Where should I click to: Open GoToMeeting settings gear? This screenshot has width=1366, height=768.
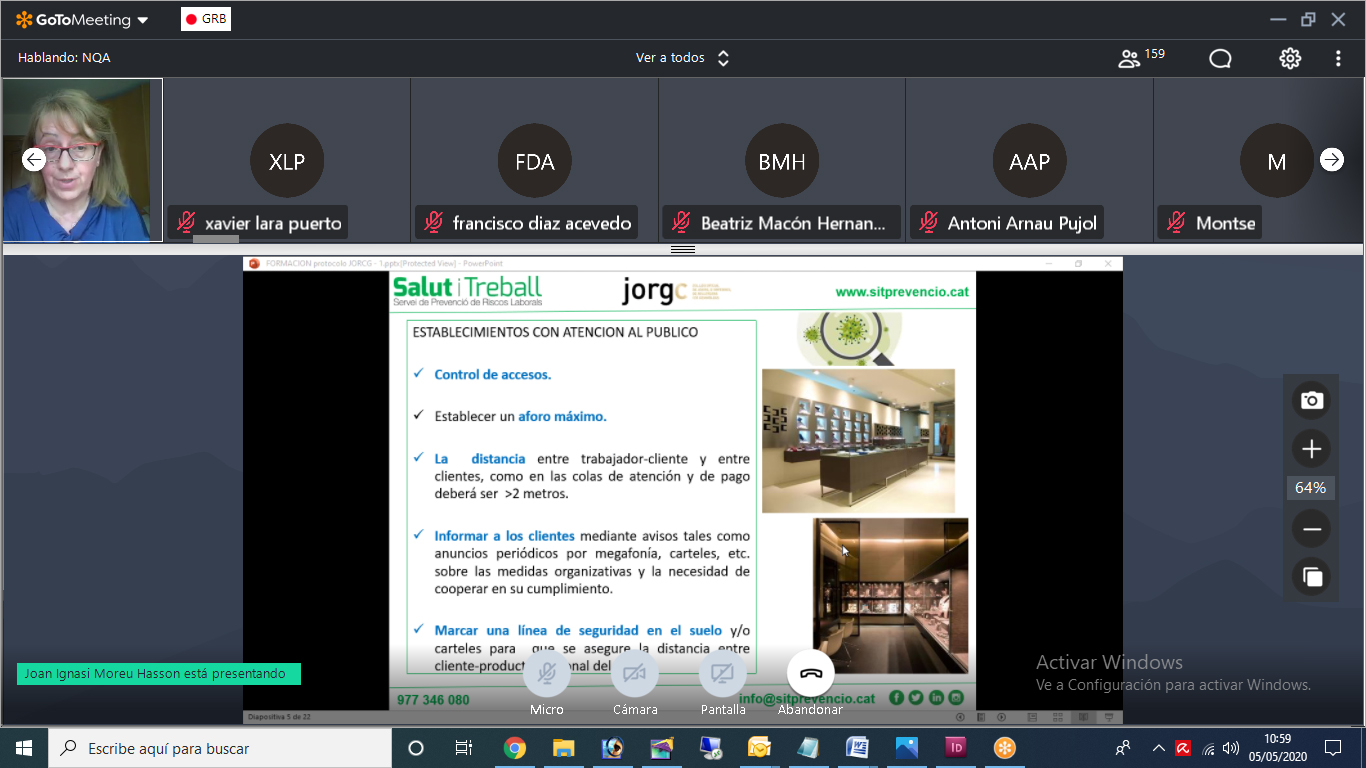tap(1290, 58)
